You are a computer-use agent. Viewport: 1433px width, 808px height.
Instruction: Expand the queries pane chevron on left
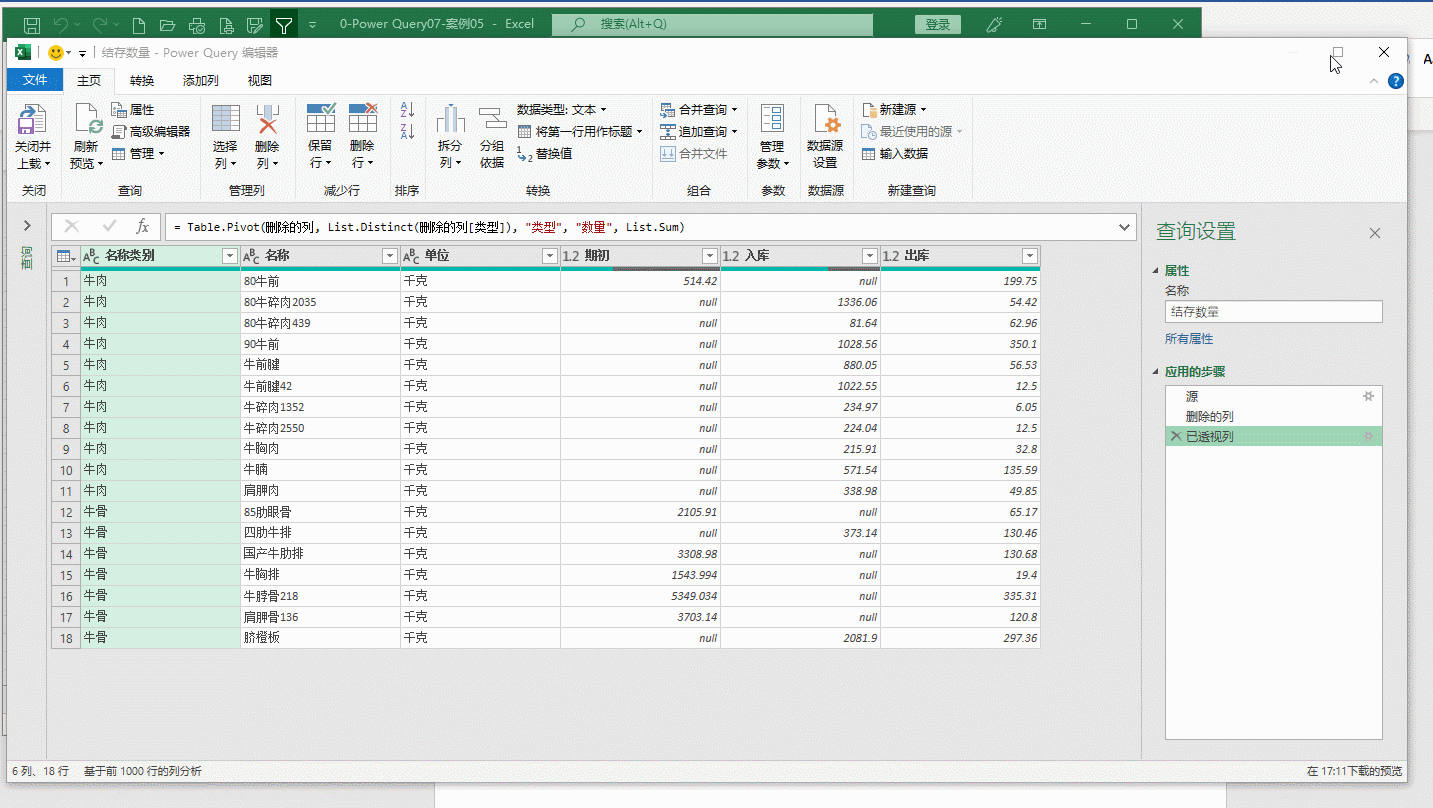point(27,227)
